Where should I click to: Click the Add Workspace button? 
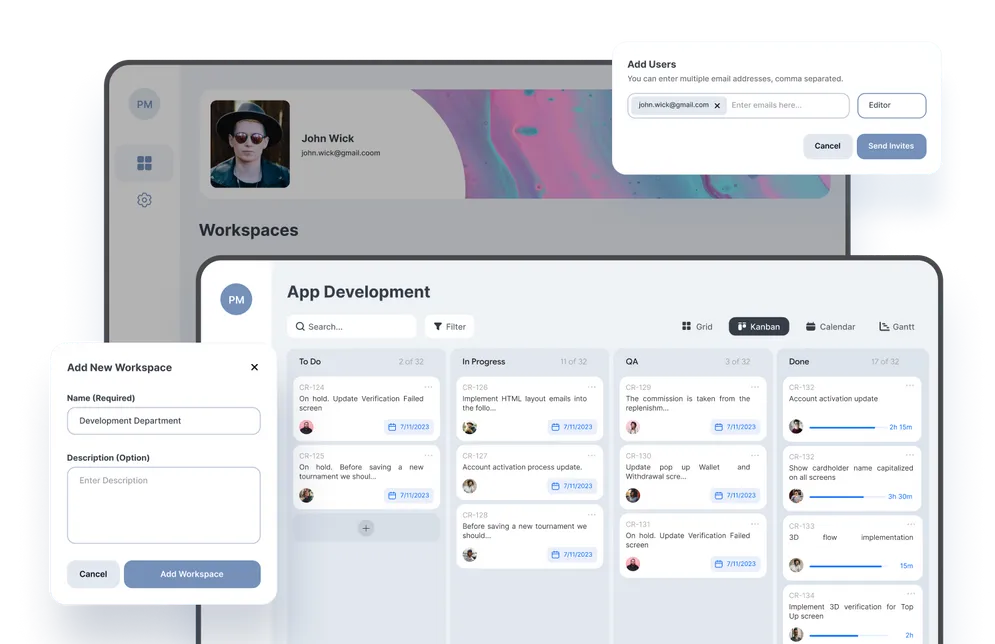coord(192,574)
